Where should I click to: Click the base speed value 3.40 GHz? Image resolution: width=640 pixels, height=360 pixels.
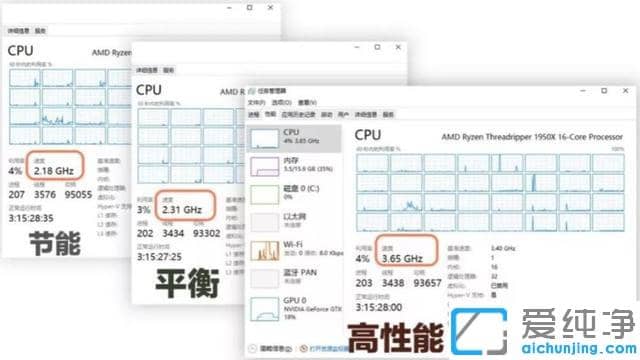click(x=503, y=248)
